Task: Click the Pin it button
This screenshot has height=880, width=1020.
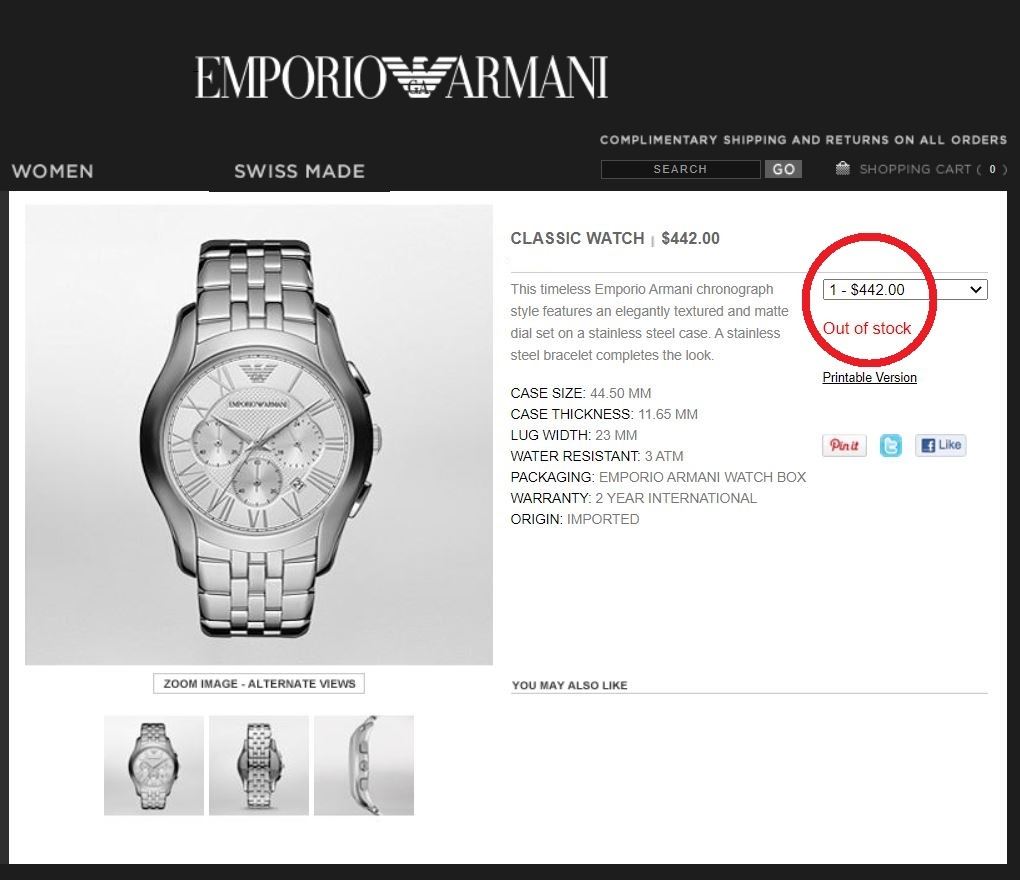Action: [844, 446]
